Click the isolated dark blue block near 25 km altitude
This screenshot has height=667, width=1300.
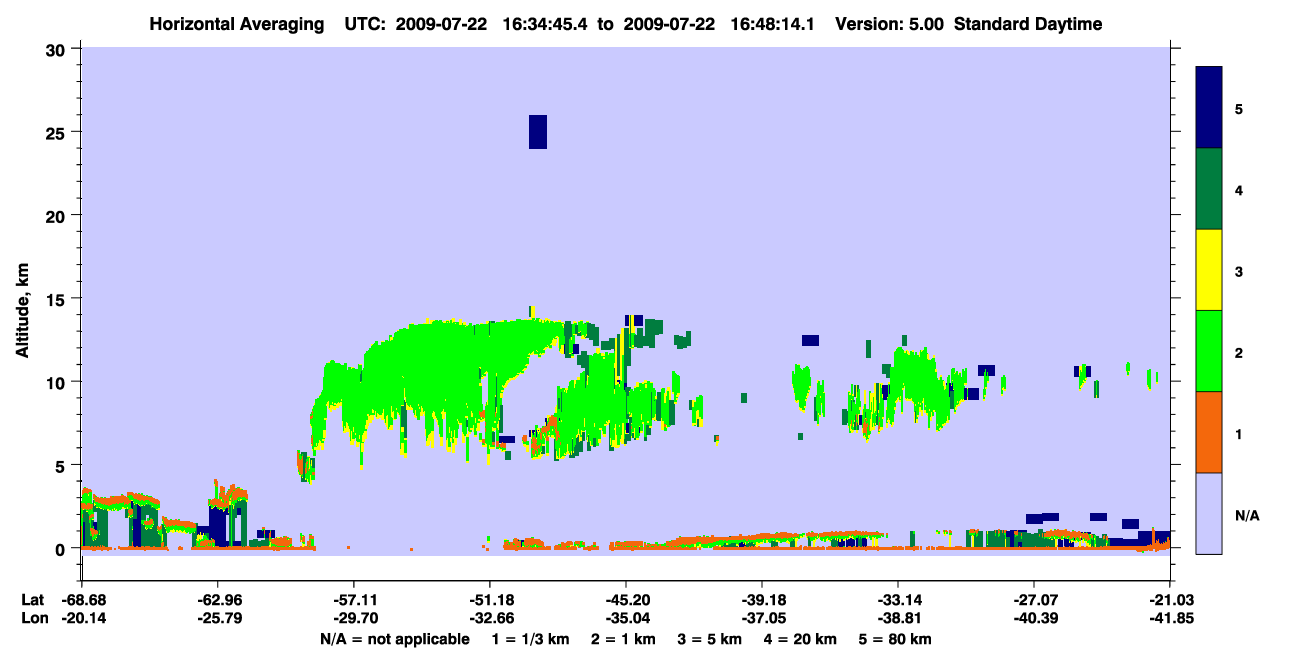[538, 132]
